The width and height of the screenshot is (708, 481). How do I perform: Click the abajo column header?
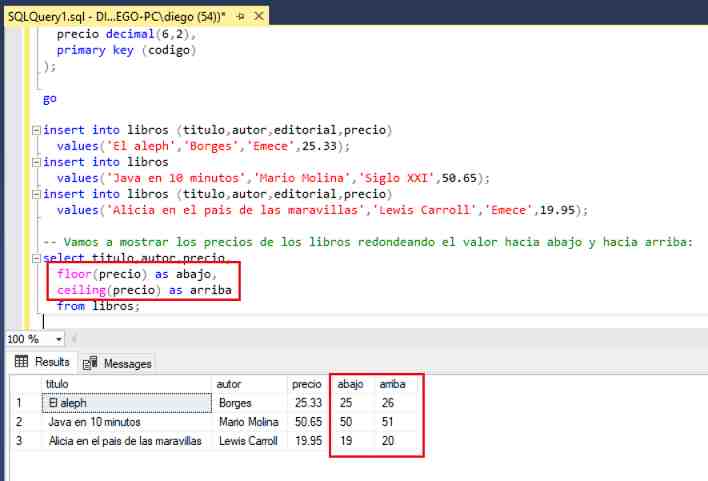tap(351, 384)
